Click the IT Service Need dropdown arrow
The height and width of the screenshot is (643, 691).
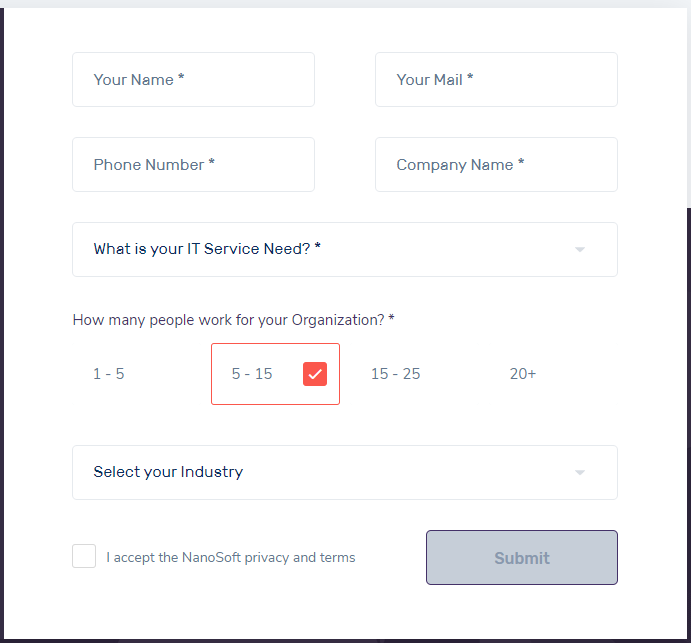[580, 250]
